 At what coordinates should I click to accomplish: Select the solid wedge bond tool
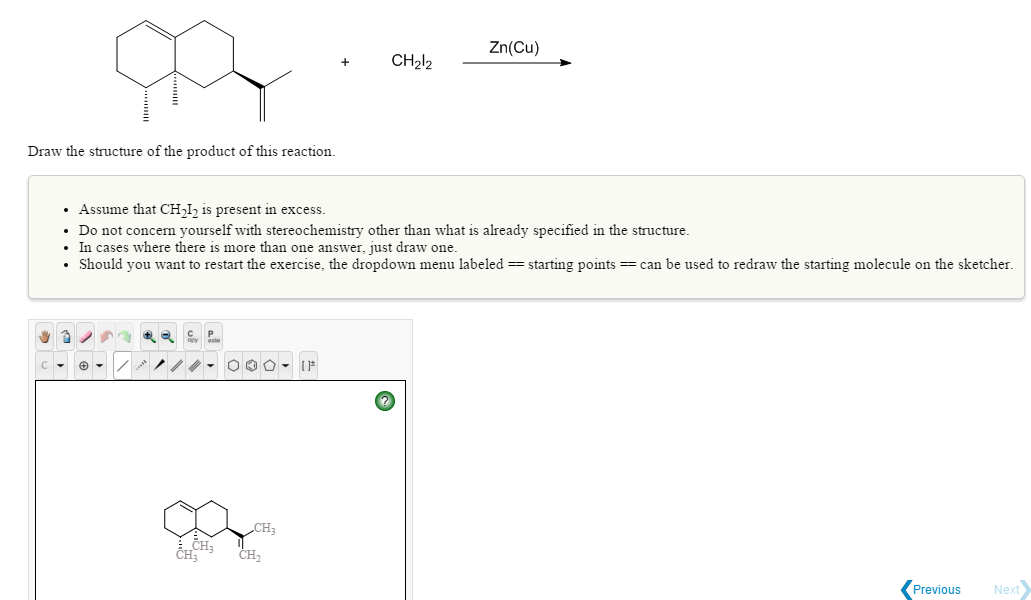[158, 365]
